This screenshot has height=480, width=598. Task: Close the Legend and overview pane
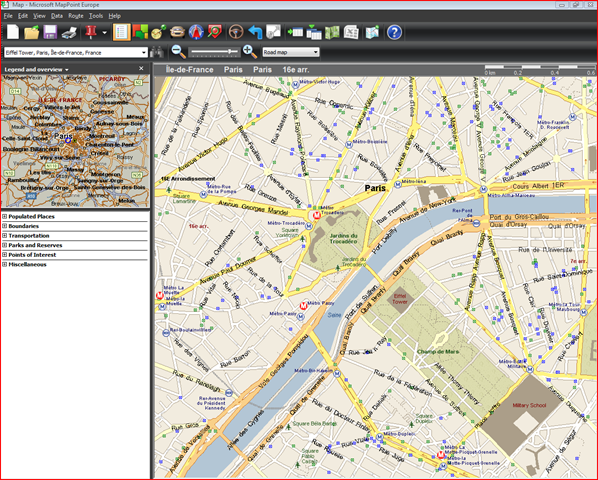[141, 69]
